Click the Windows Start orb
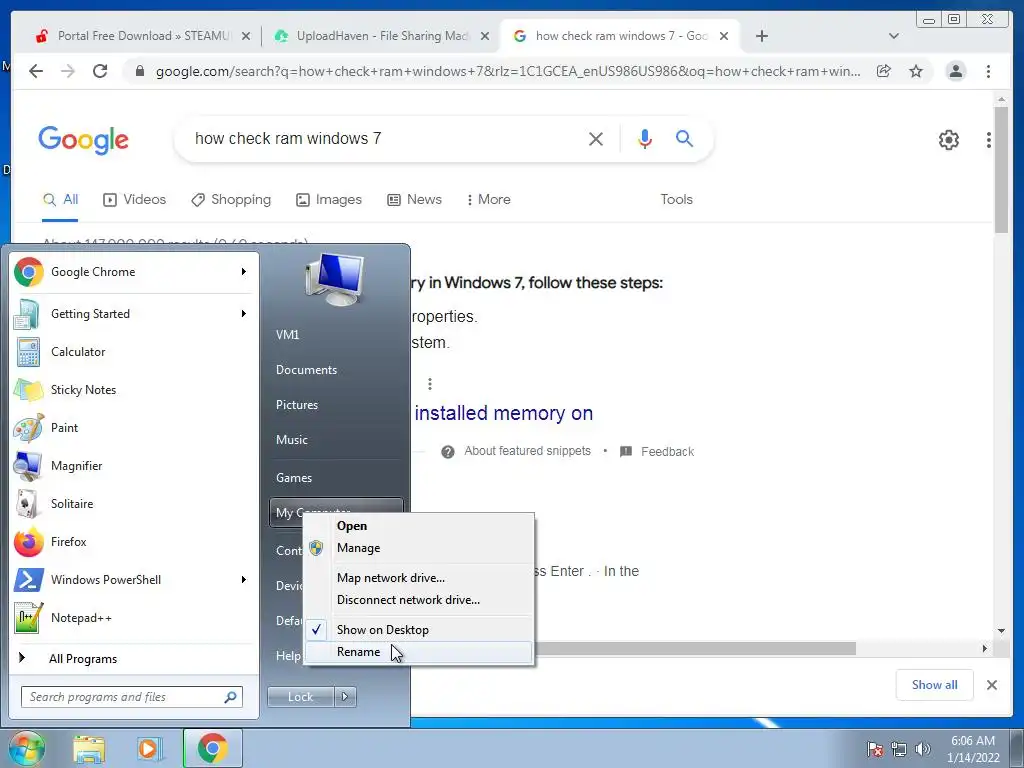This screenshot has width=1024, height=768. coord(26,748)
